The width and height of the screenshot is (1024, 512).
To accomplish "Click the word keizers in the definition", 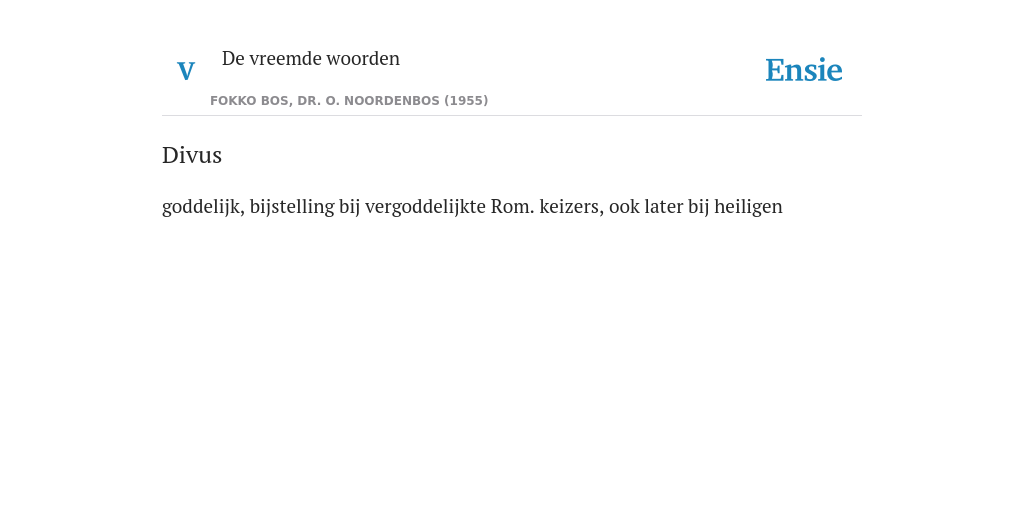I will [571, 207].
